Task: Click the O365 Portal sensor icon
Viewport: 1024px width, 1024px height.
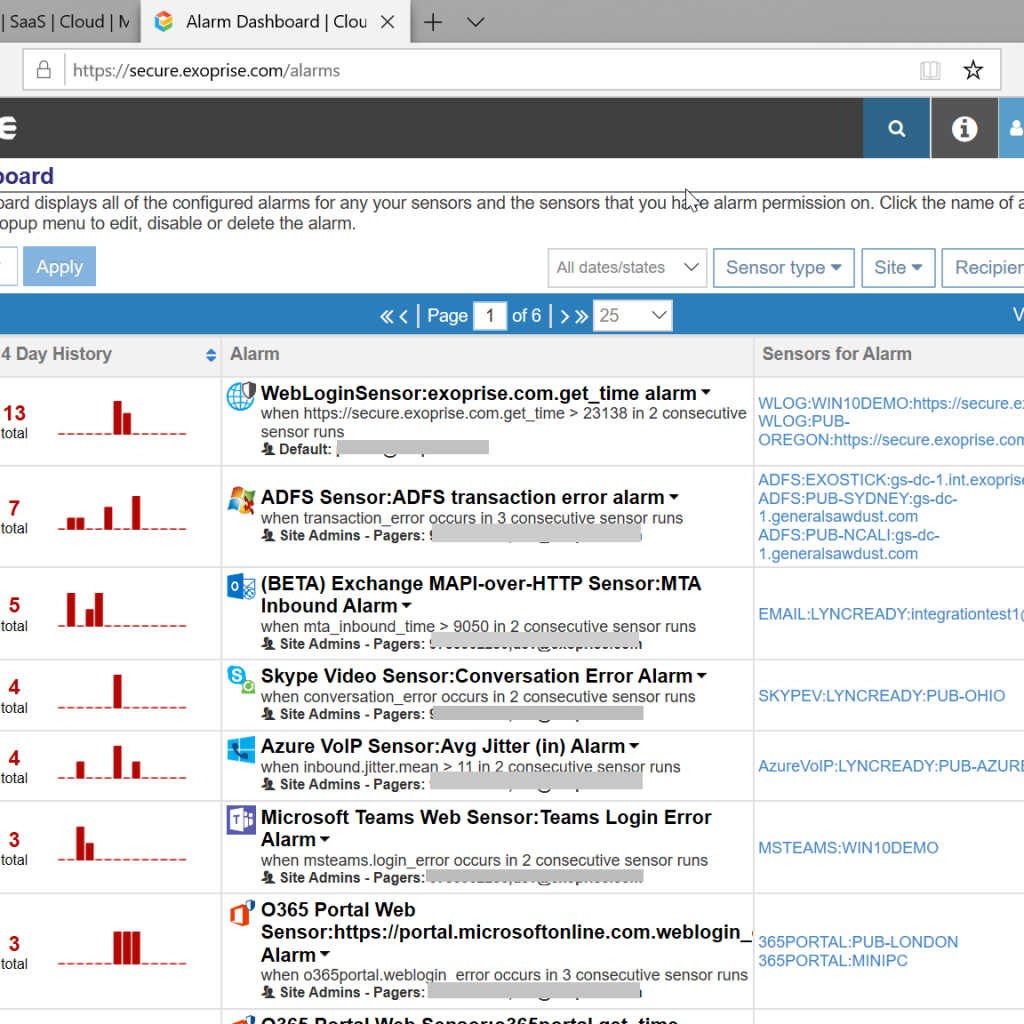Action: 241,913
